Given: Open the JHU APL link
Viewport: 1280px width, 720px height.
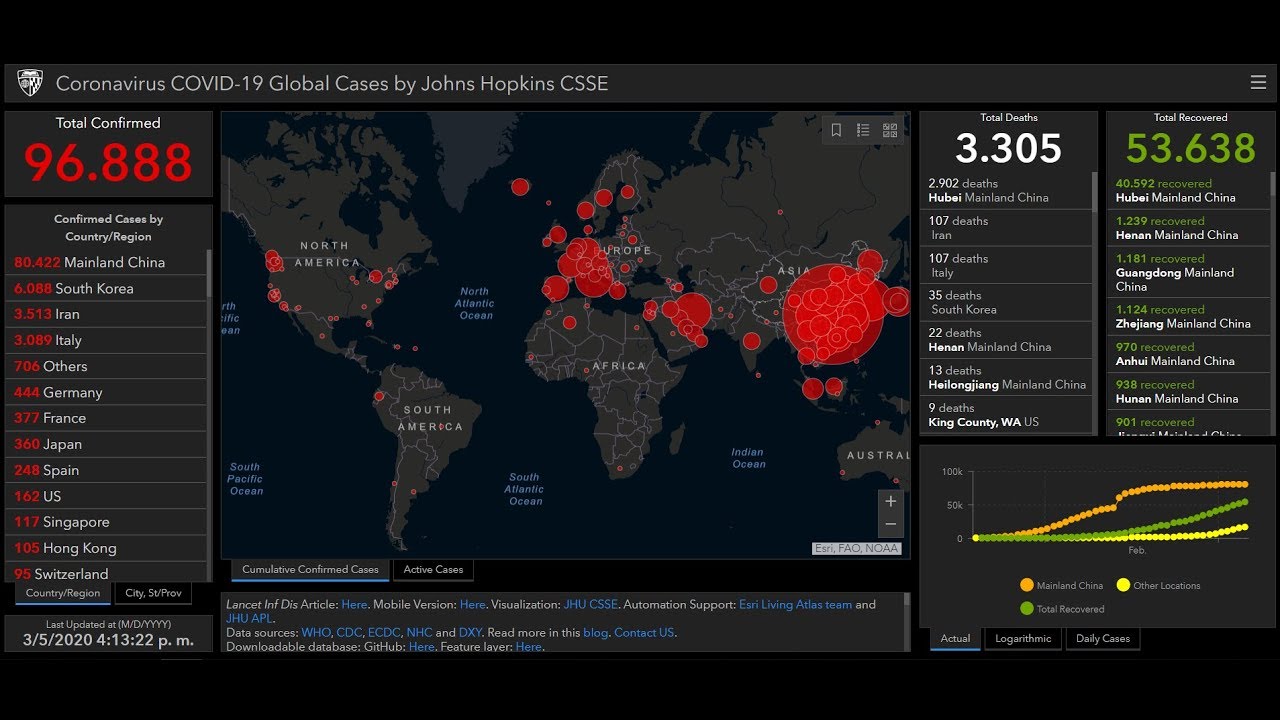Looking at the screenshot, I should [x=249, y=619].
